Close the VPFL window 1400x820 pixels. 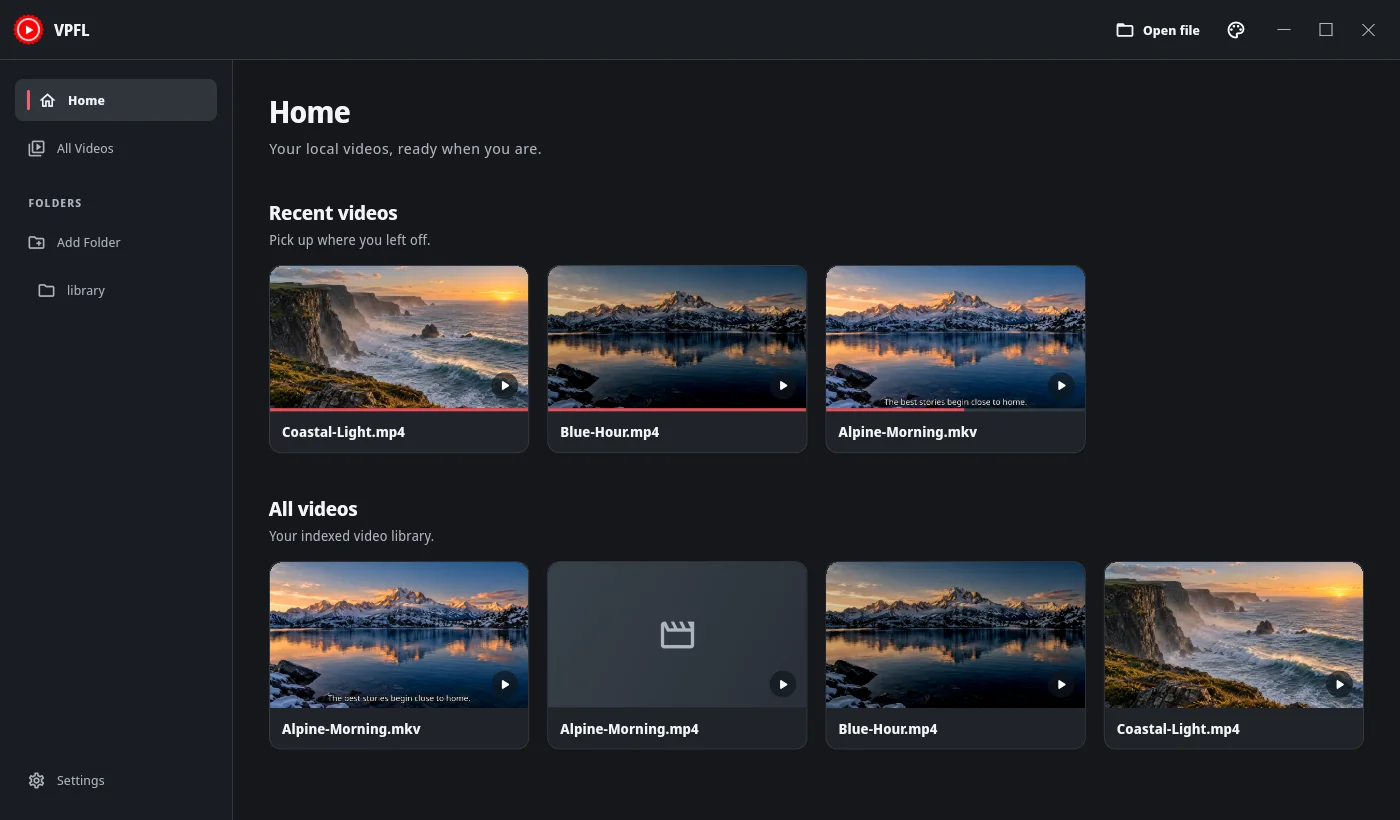pyautogui.click(x=1369, y=30)
